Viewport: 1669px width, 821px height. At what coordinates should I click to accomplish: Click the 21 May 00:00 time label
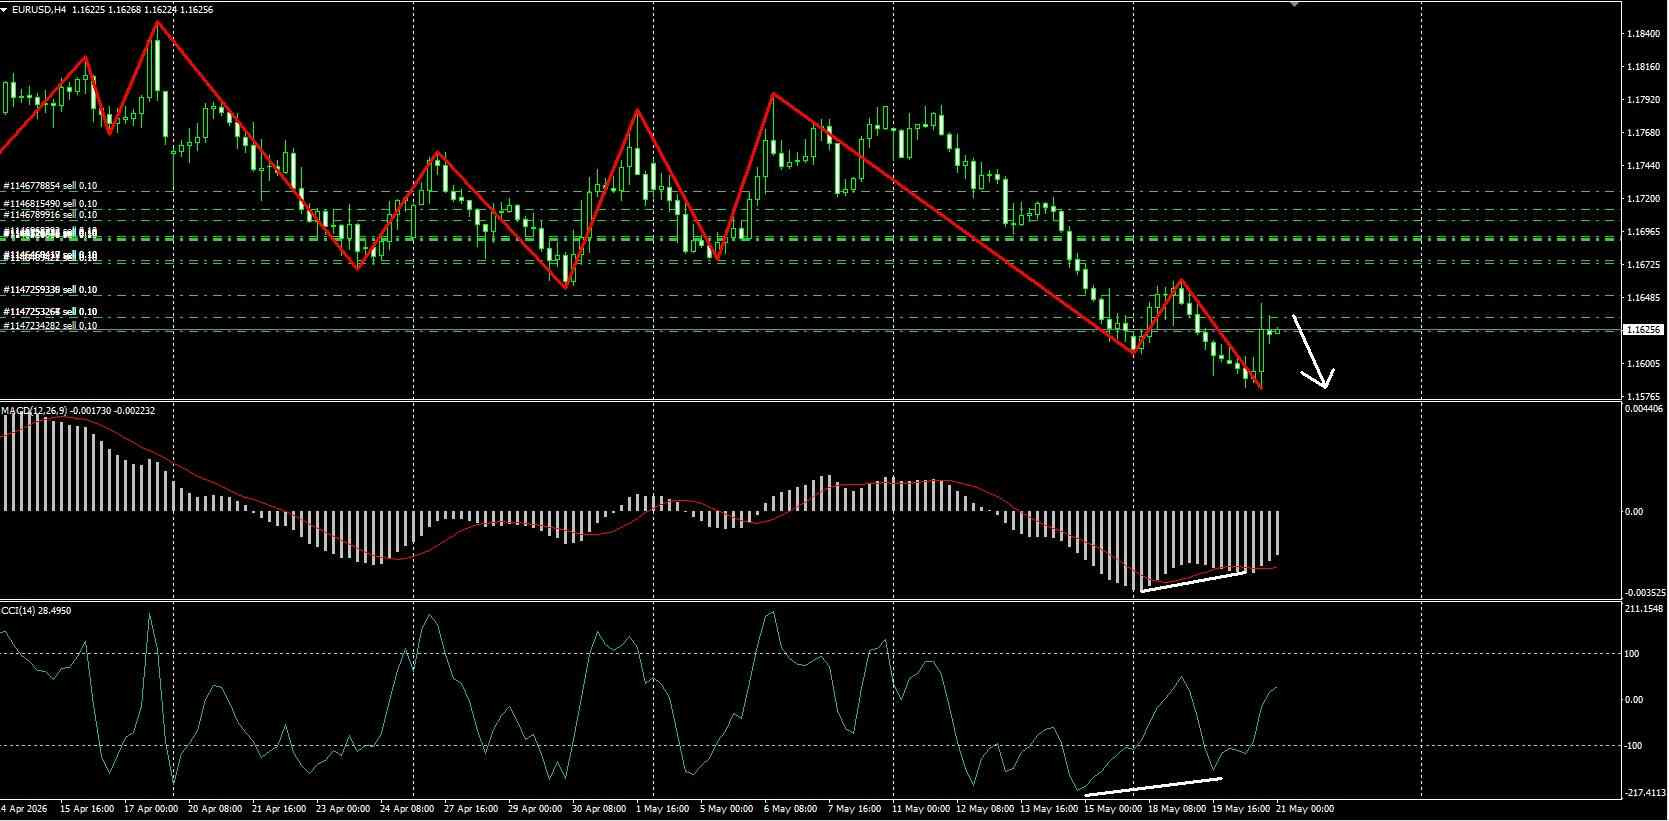point(1306,808)
